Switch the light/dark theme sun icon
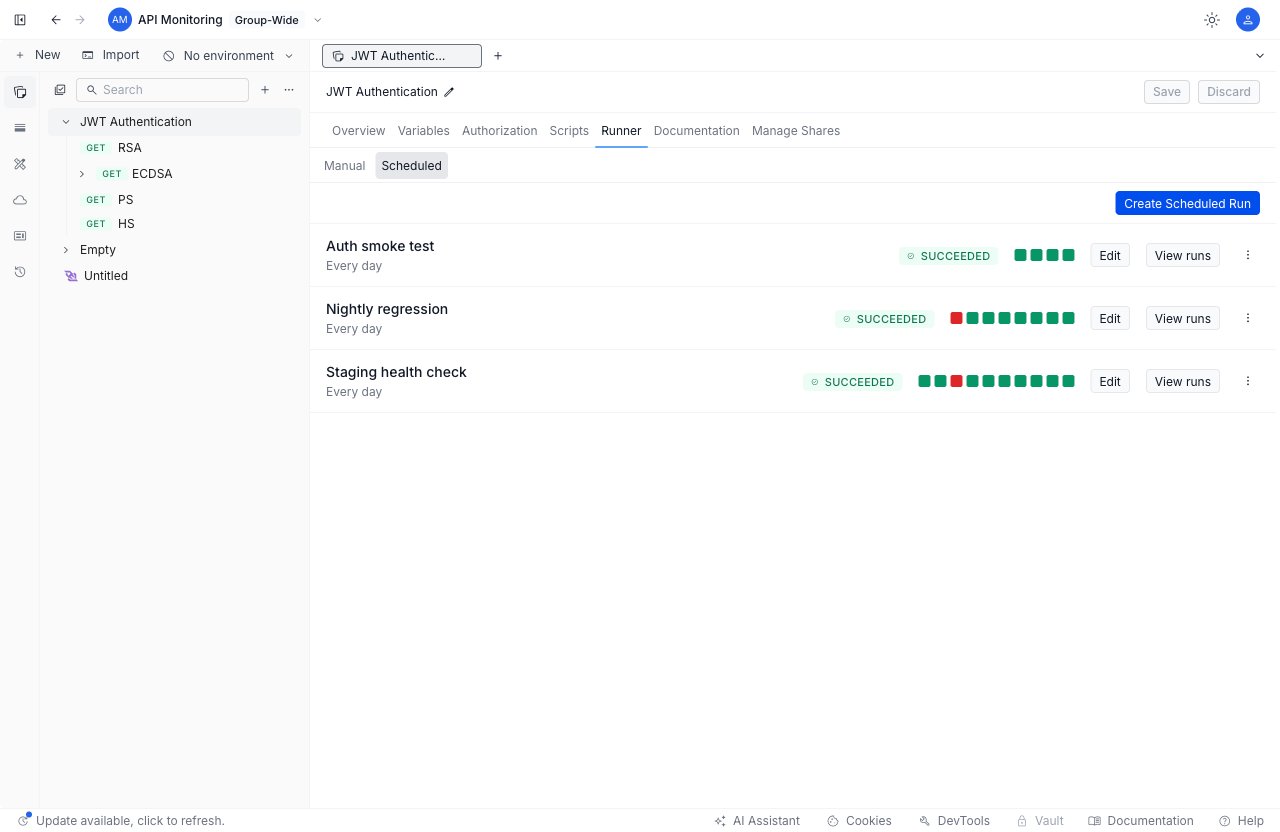The width and height of the screenshot is (1280, 832). (1212, 20)
